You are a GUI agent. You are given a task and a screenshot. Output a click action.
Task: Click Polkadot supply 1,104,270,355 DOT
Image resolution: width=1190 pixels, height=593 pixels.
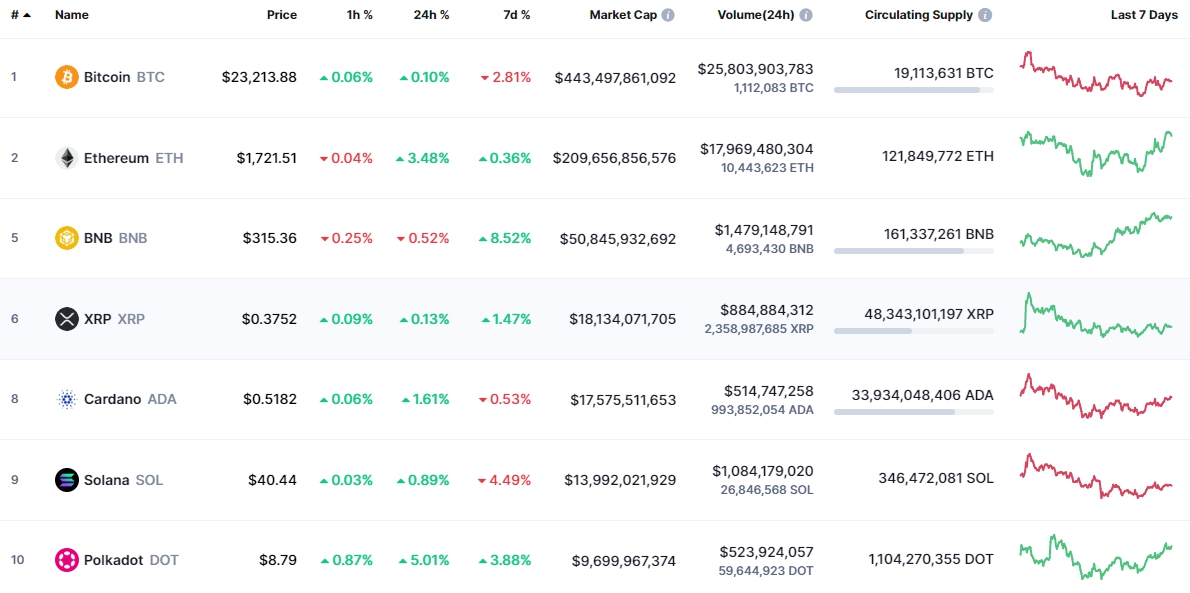pyautogui.click(x=931, y=559)
